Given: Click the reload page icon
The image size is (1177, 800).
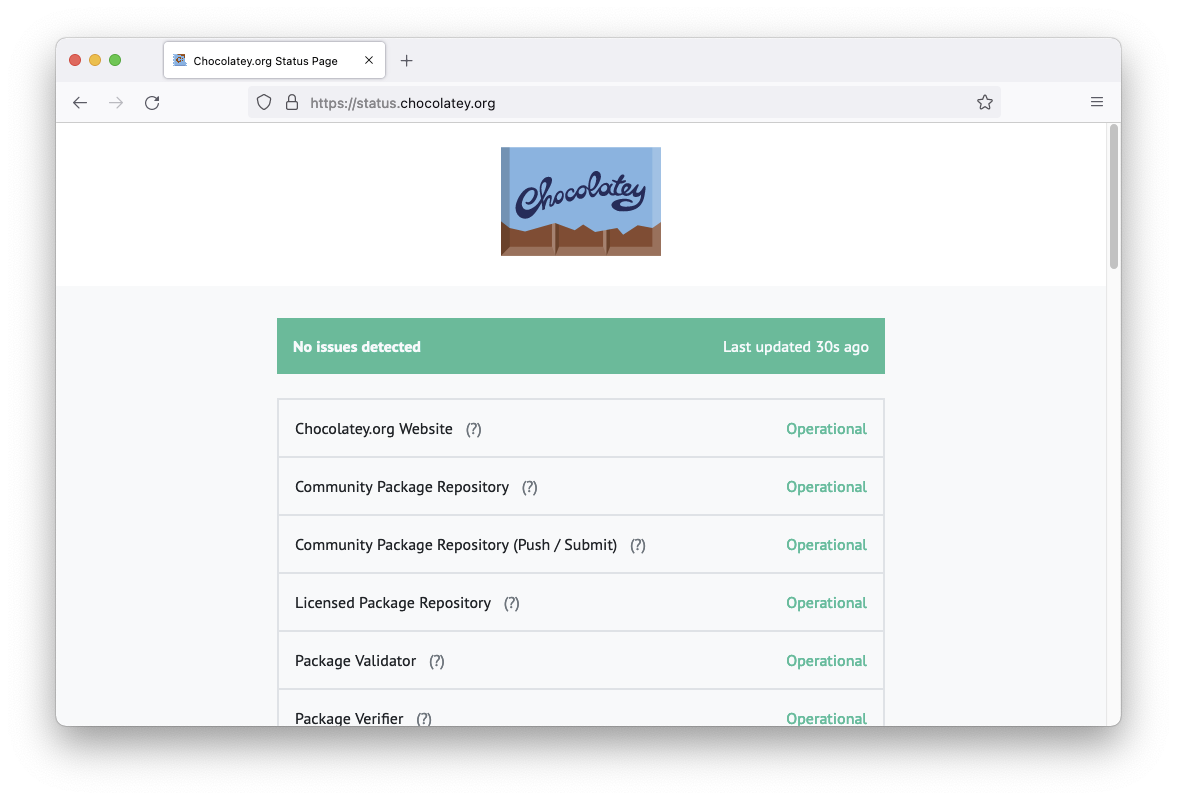Looking at the screenshot, I should [152, 102].
